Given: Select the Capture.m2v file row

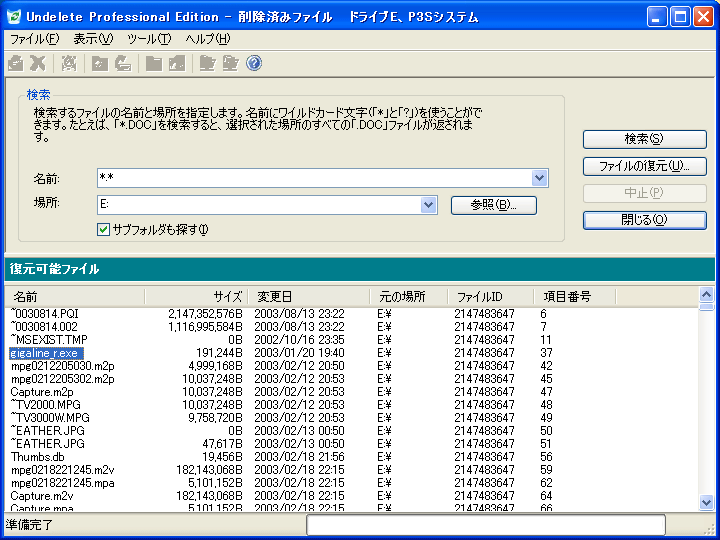Looking at the screenshot, I should point(42,496).
